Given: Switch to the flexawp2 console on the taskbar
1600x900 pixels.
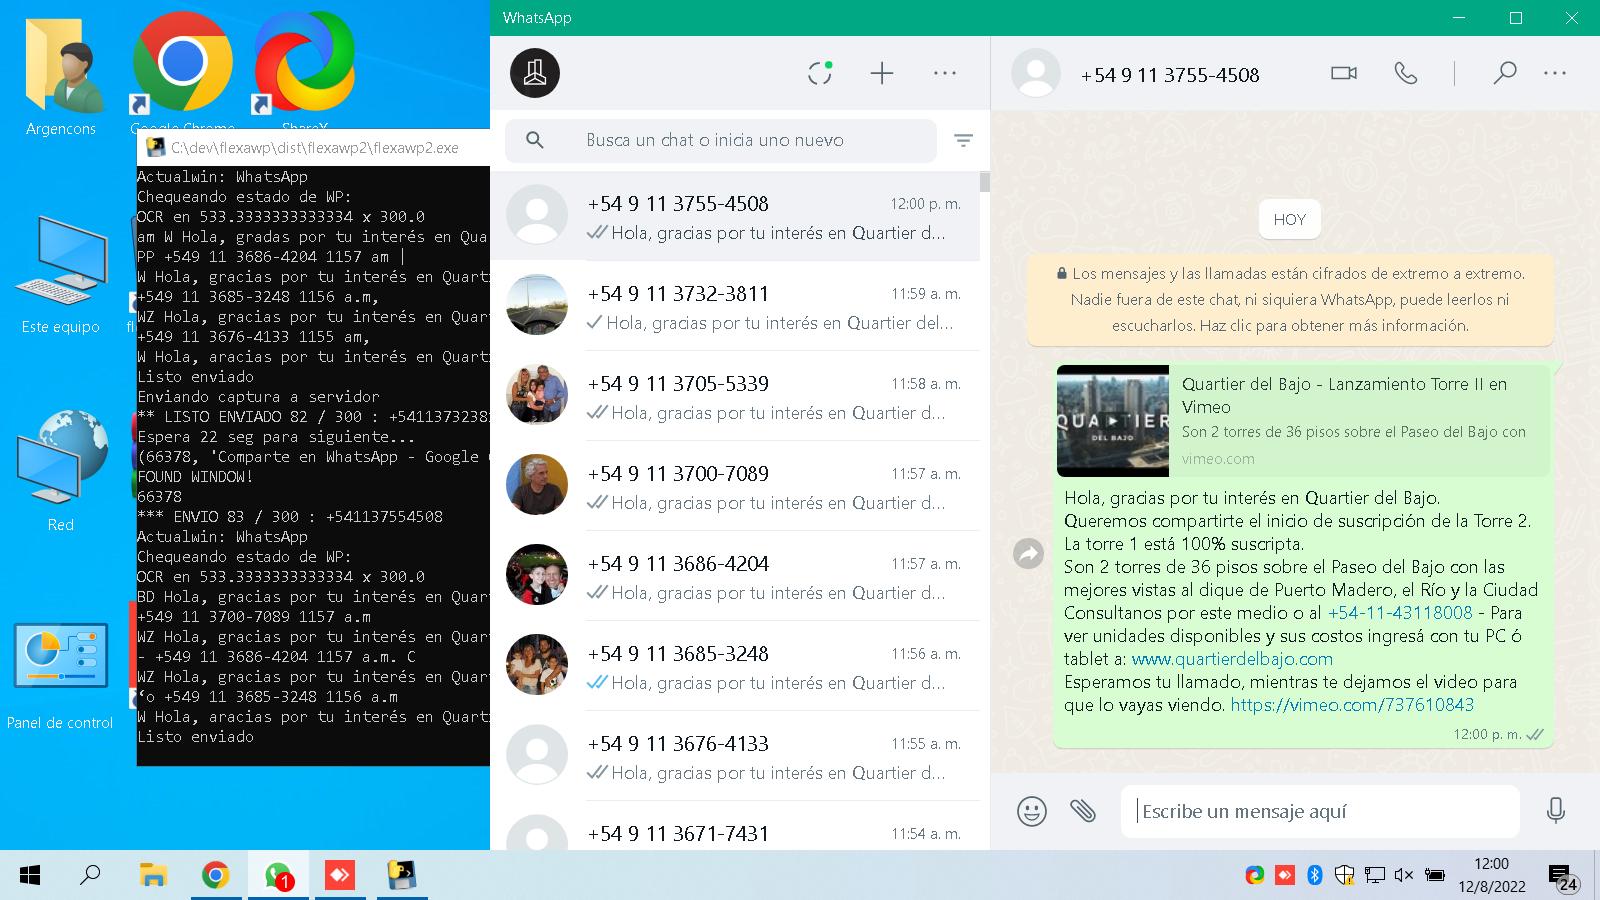Looking at the screenshot, I should (402, 876).
